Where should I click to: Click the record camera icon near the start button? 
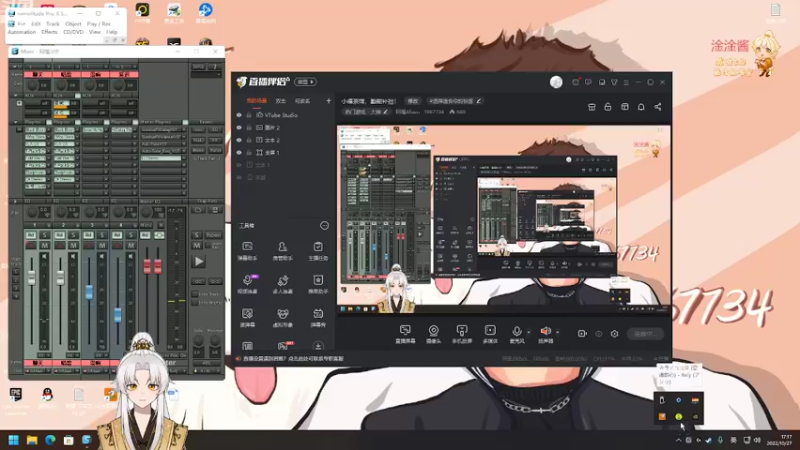point(582,334)
